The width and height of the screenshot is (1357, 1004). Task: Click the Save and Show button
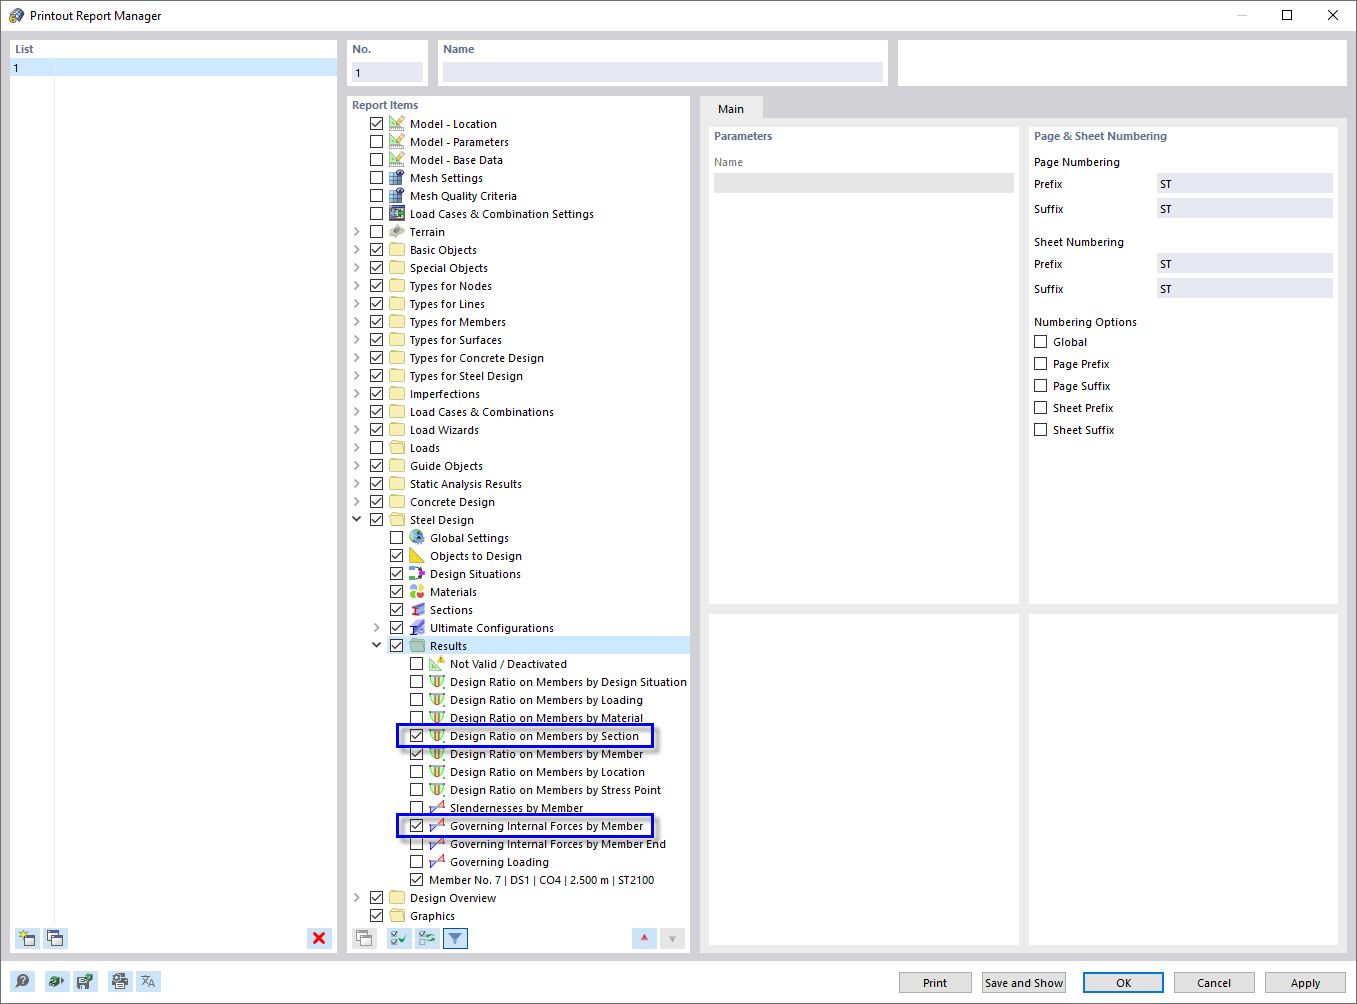point(1024,983)
